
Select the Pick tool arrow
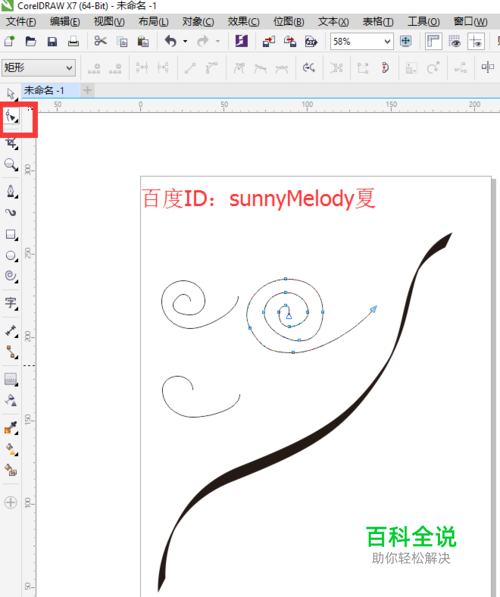click(11, 93)
